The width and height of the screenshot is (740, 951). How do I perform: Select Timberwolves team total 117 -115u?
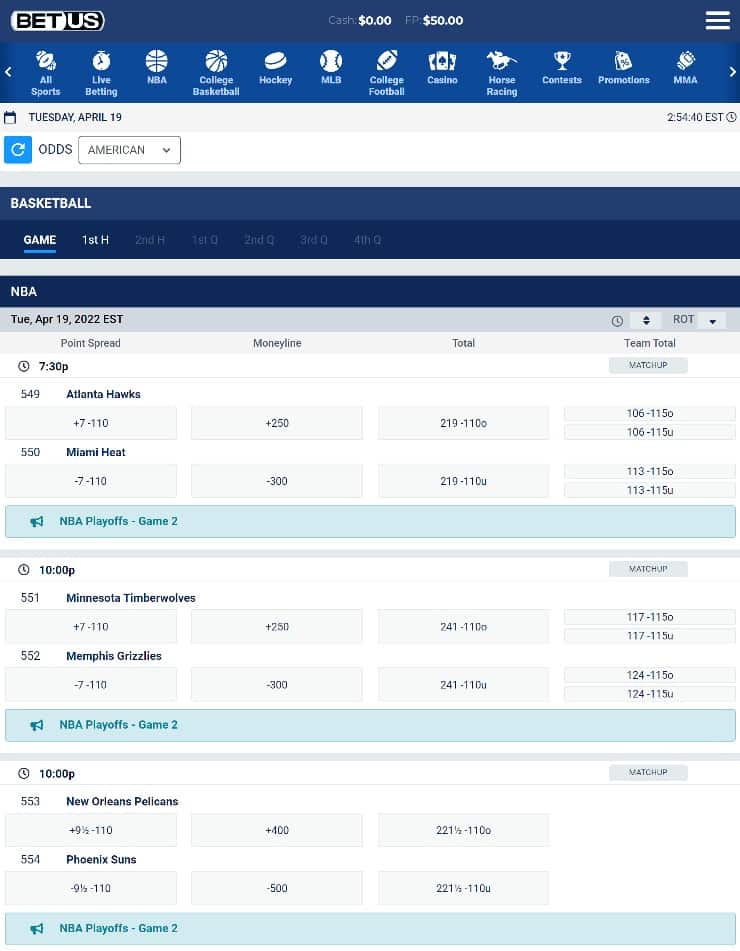pyautogui.click(x=650, y=636)
